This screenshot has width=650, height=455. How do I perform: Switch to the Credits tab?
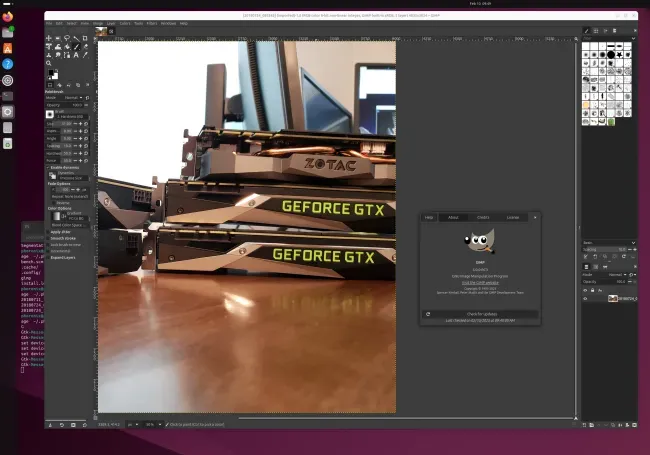pos(483,218)
